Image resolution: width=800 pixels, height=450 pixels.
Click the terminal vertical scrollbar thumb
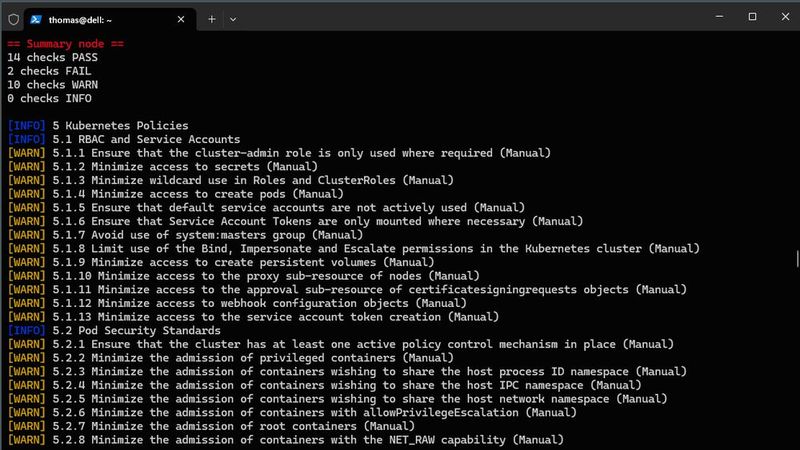pos(797,259)
